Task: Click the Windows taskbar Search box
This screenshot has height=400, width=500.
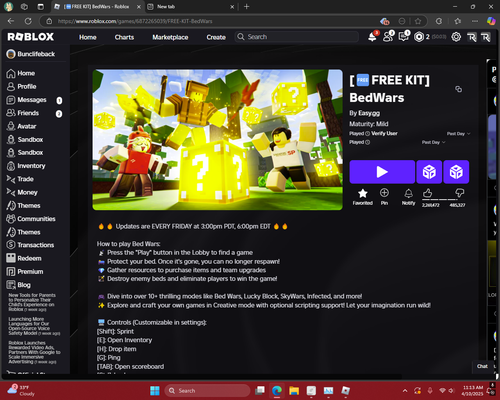Action: pos(207,391)
